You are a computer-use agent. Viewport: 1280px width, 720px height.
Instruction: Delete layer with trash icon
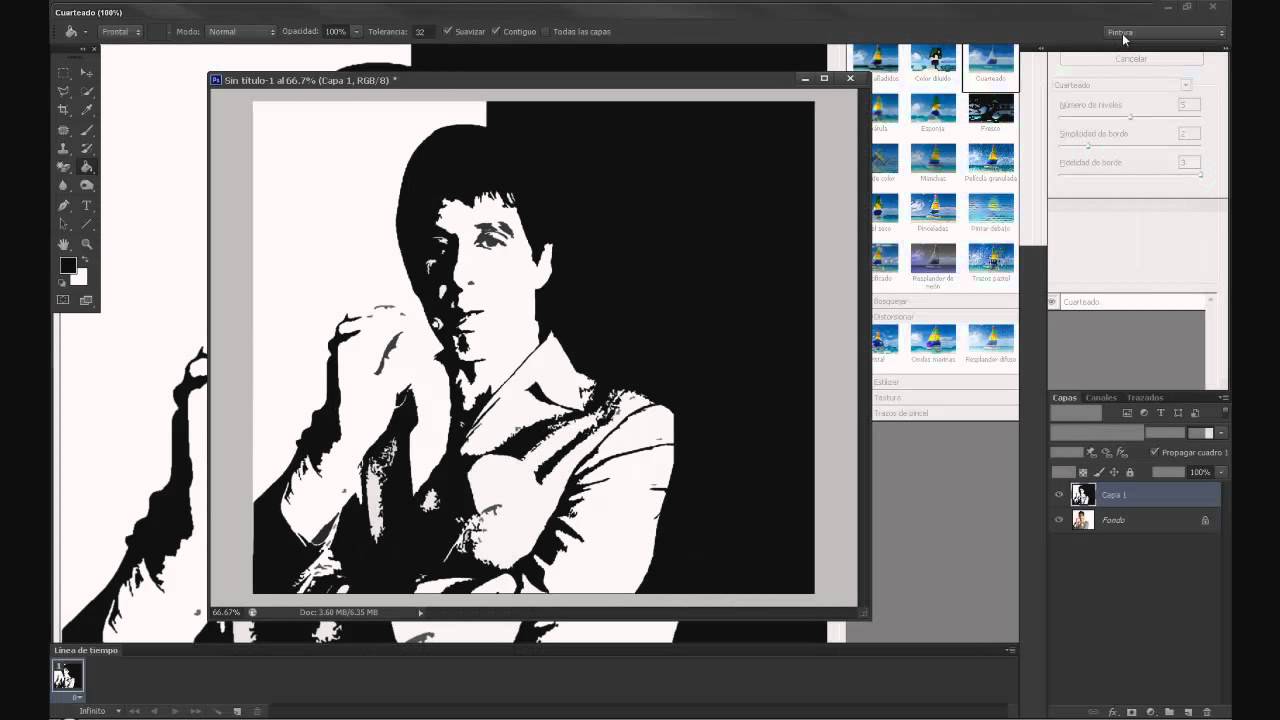pos(1207,712)
